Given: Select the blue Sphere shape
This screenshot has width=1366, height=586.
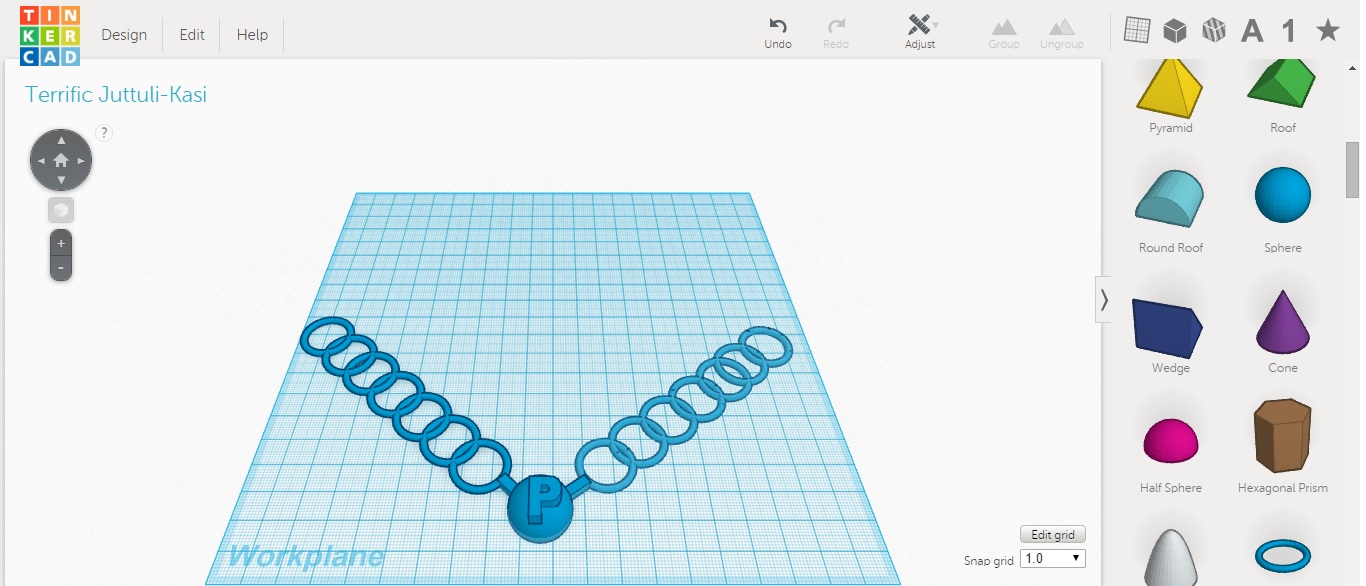Looking at the screenshot, I should click(x=1283, y=196).
